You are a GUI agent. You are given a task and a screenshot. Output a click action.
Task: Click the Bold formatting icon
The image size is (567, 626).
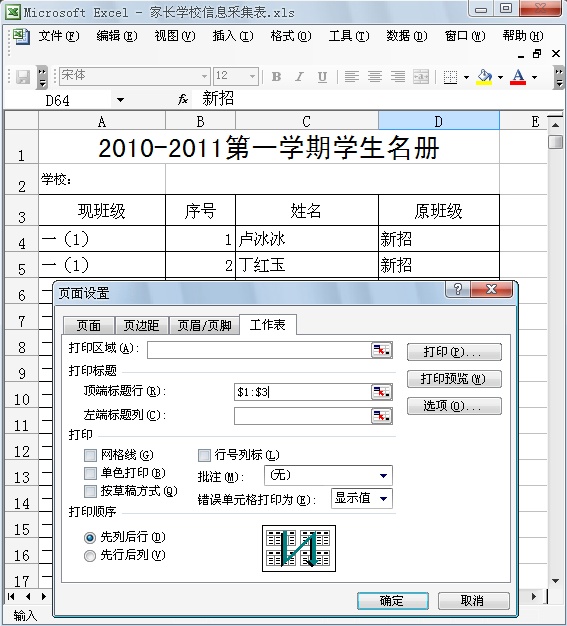276,76
